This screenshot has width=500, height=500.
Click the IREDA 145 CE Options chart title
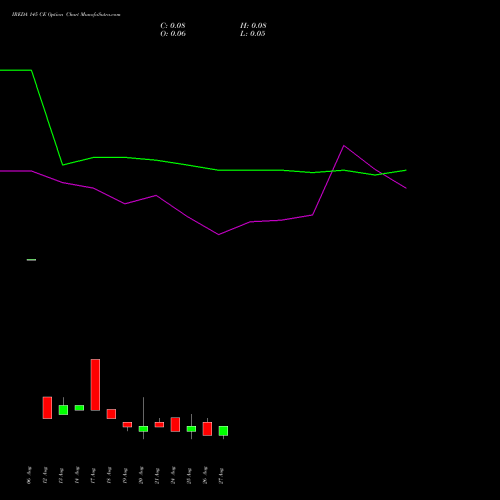pyautogui.click(x=66, y=15)
